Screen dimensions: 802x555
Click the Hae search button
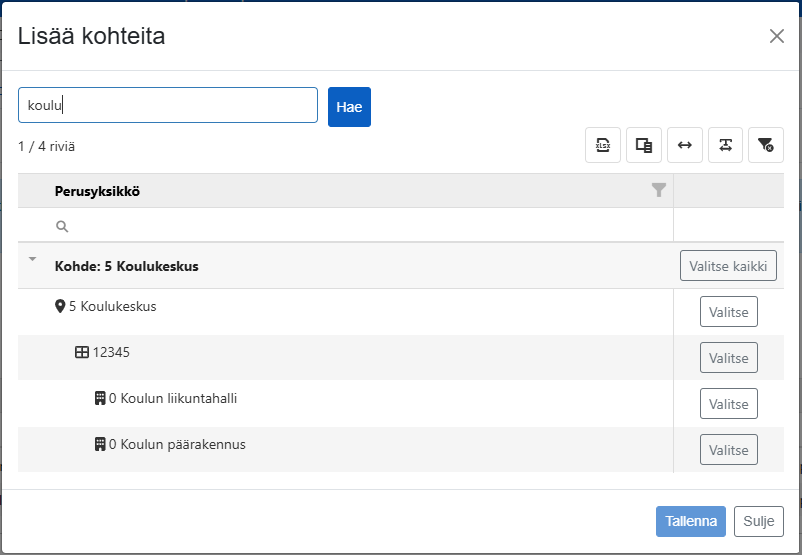pyautogui.click(x=349, y=107)
